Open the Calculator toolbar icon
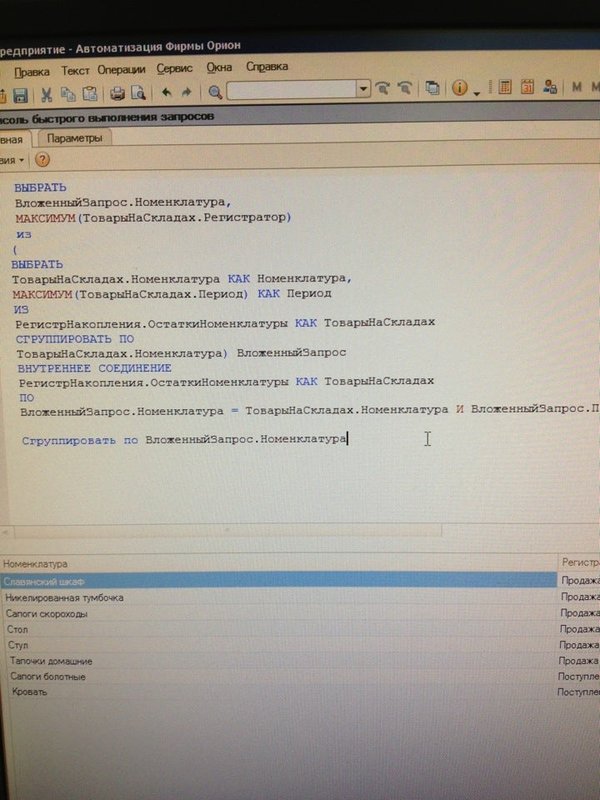Image resolution: width=600 pixels, height=800 pixels. pyautogui.click(x=505, y=88)
